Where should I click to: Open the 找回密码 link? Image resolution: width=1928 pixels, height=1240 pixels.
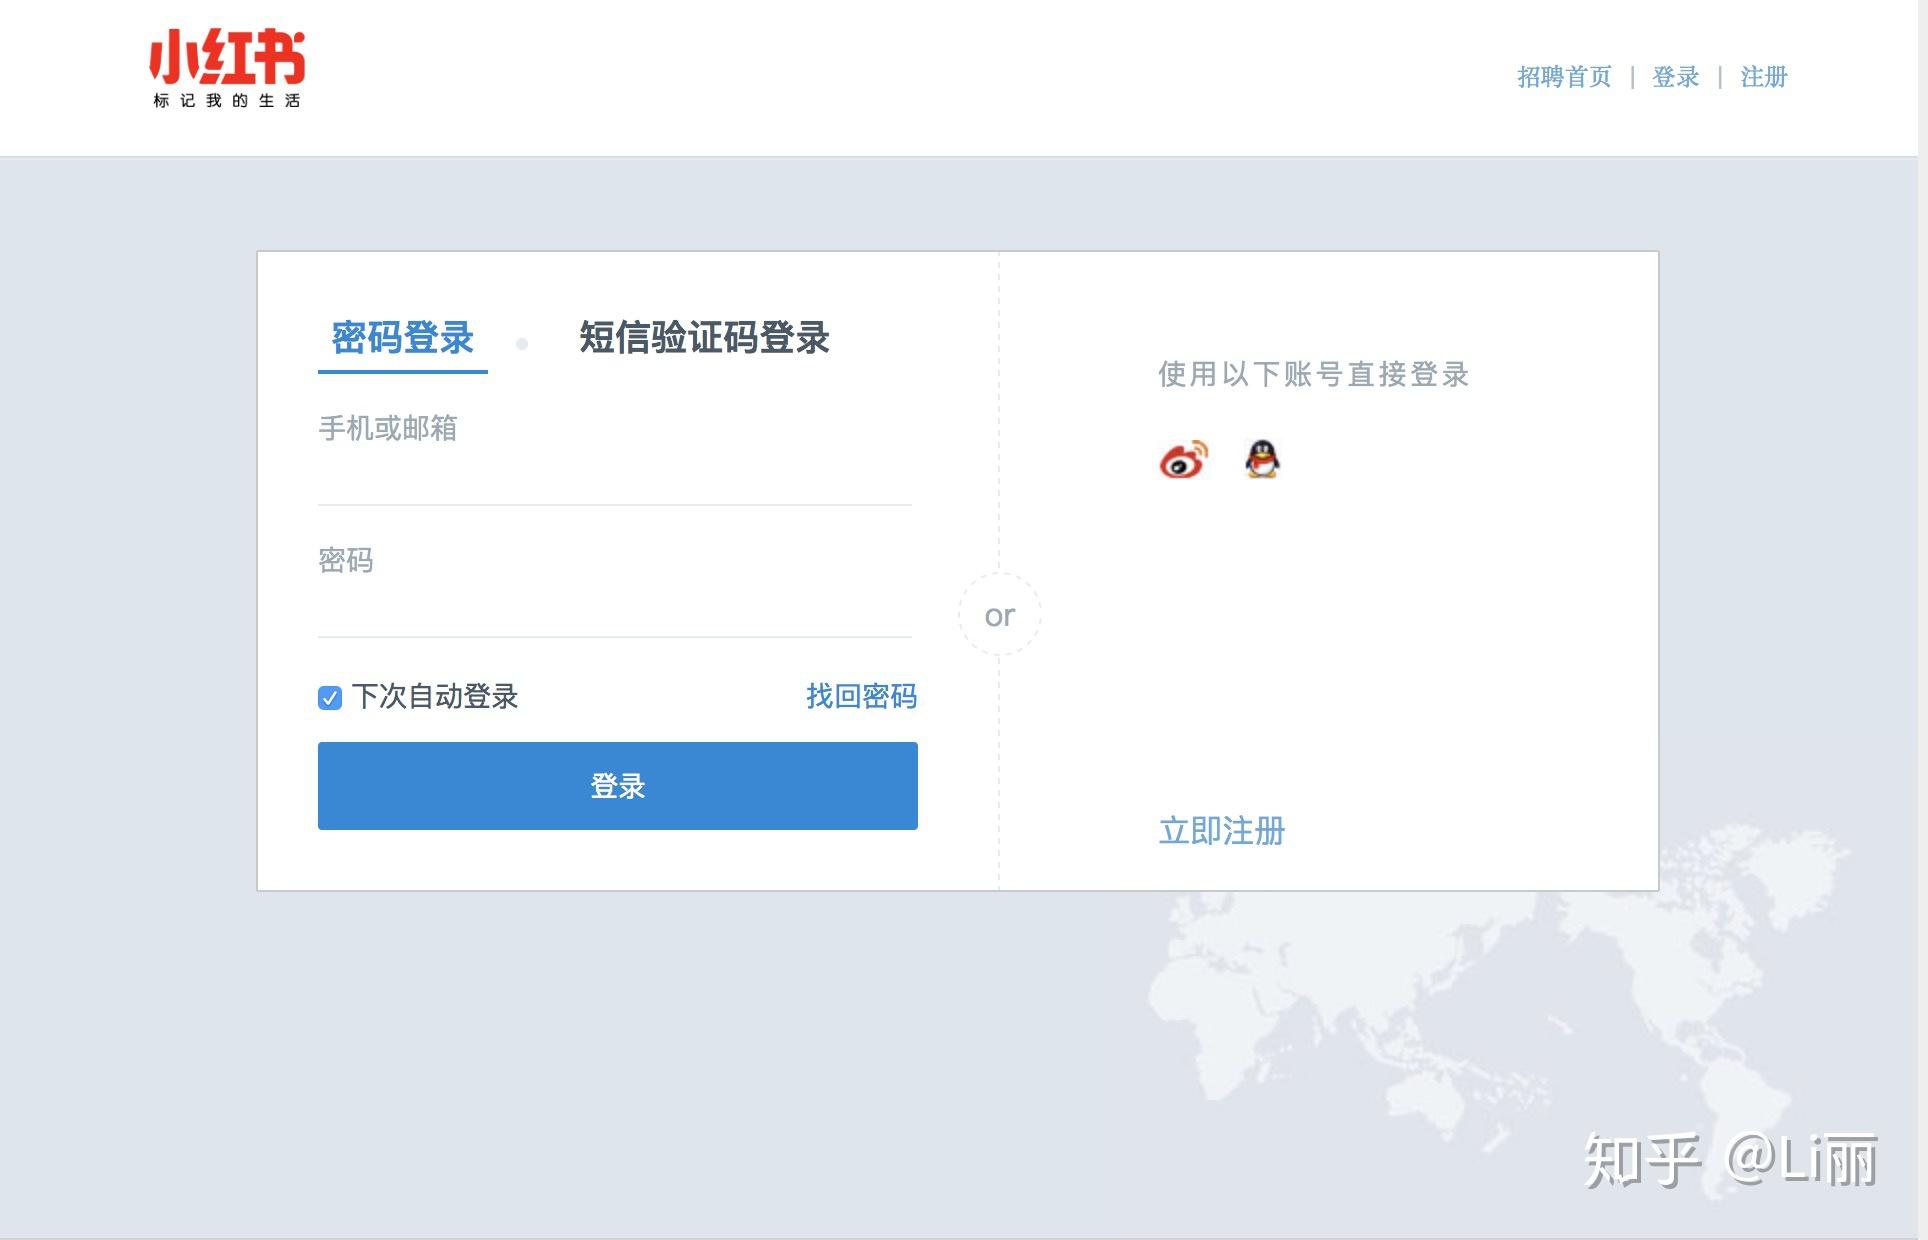click(x=861, y=696)
